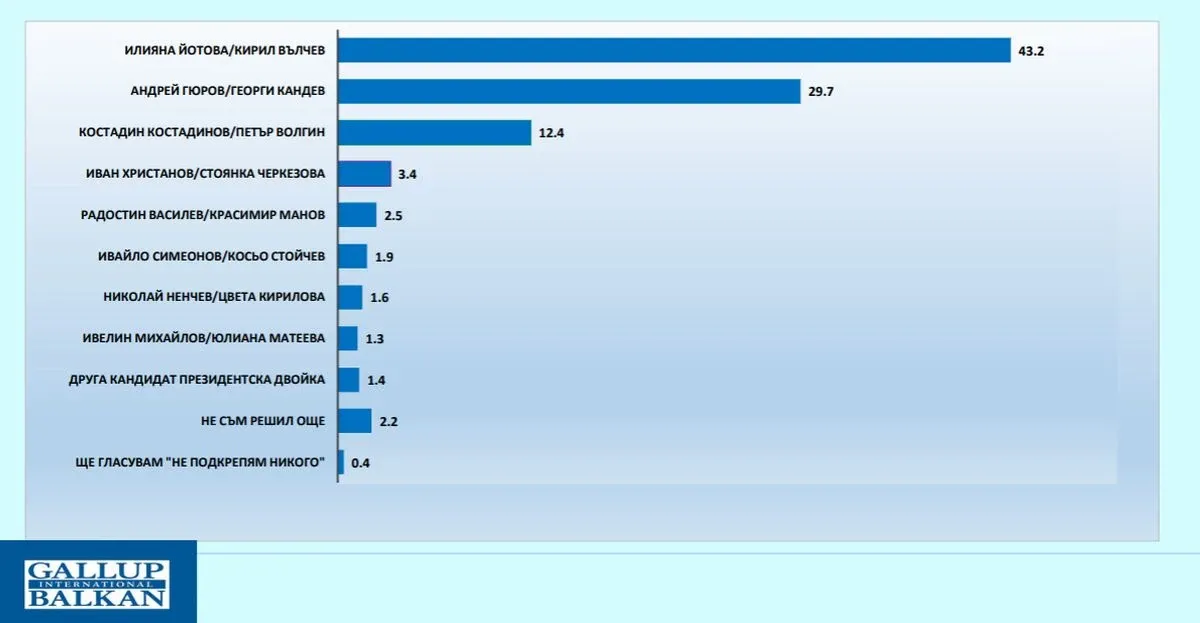The image size is (1200, 623).
Task: Select the value 1.6
Action: coord(378,297)
